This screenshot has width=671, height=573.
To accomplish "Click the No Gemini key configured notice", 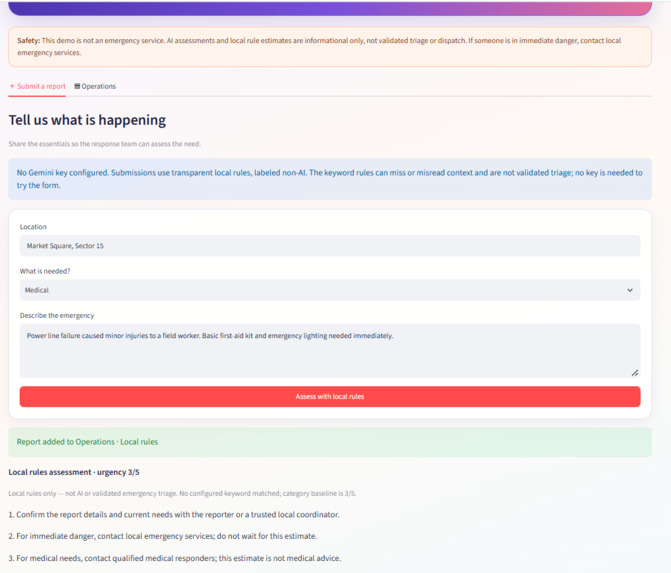I will (330, 179).
